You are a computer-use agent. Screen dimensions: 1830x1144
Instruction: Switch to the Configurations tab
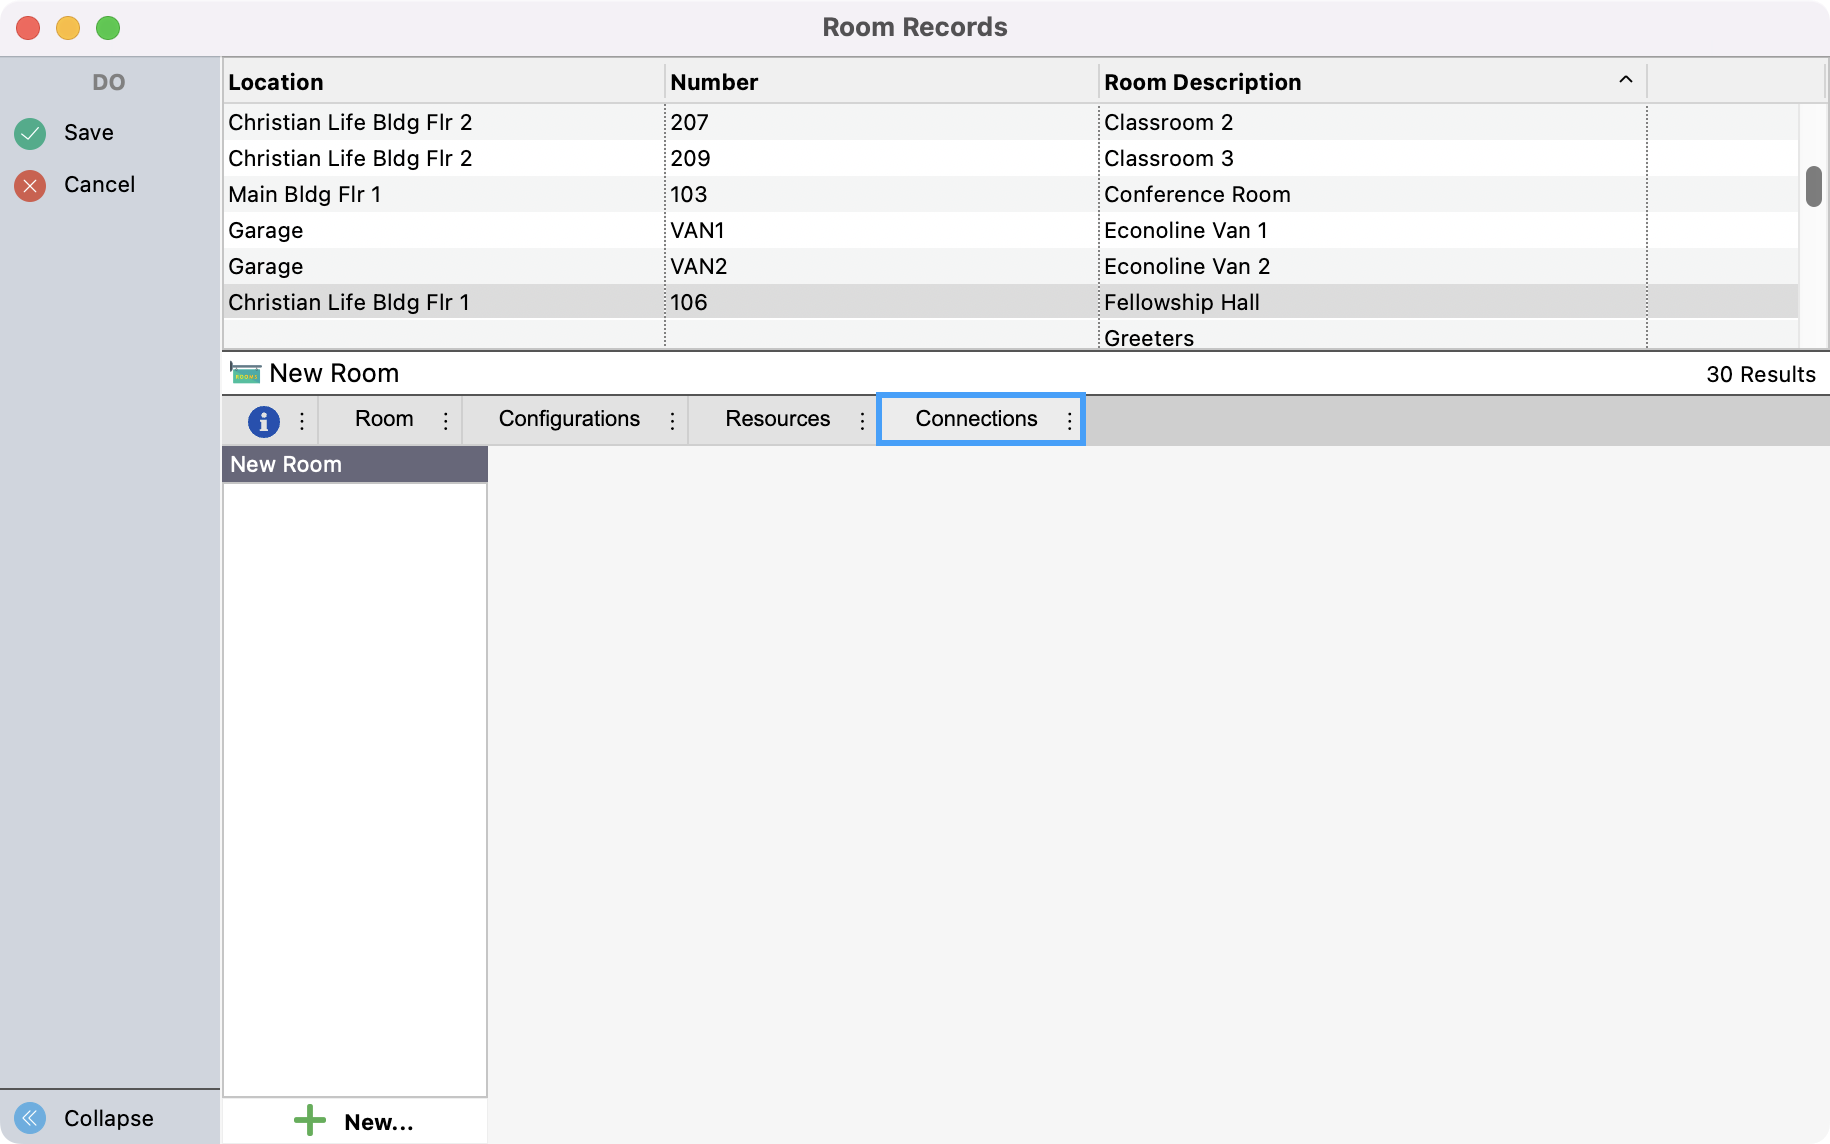tap(569, 419)
